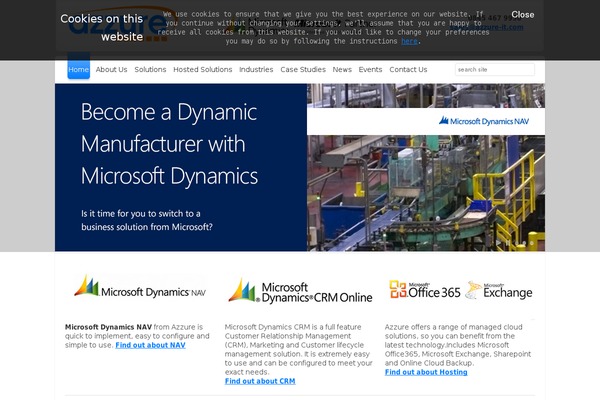Viewport: 600px width, 400px height.
Task: Navigate to Hosted Solutions
Action: coord(202,69)
